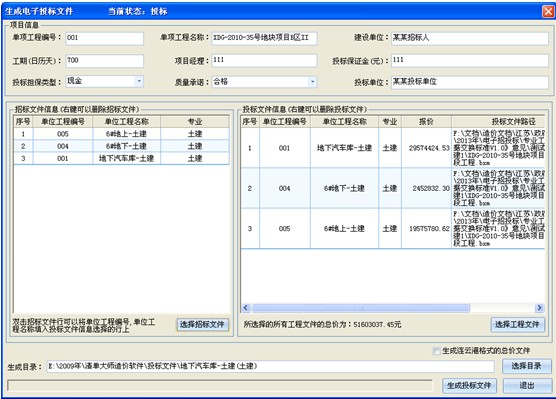Click the 退出 button
The height and width of the screenshot is (399, 556).
tap(527, 386)
